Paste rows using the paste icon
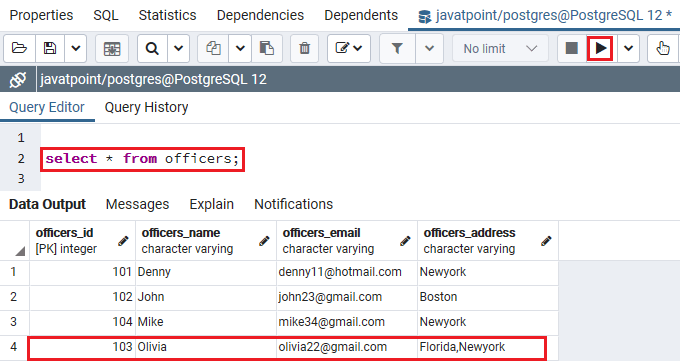 pyautogui.click(x=266, y=48)
